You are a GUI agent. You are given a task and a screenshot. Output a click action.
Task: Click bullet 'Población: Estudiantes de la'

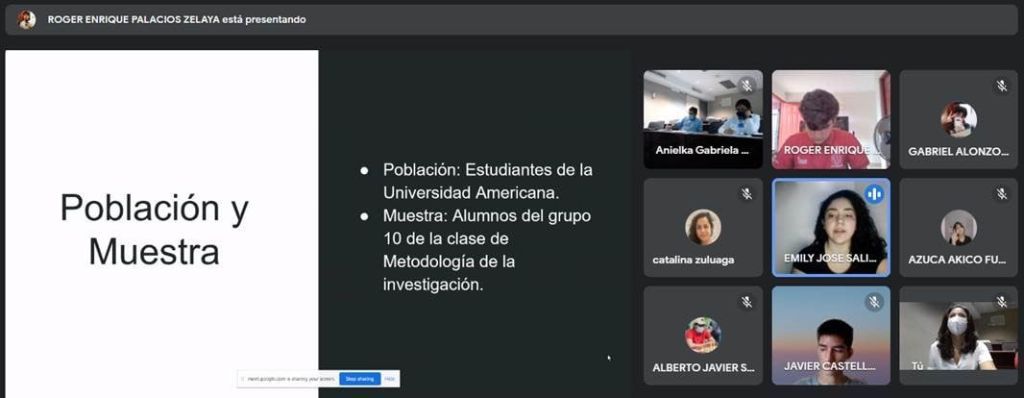tap(488, 170)
